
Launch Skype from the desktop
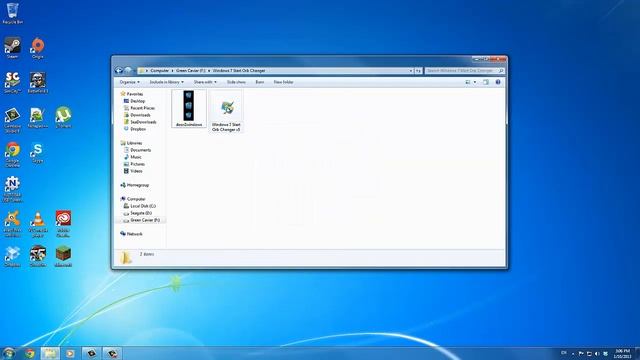38,153
